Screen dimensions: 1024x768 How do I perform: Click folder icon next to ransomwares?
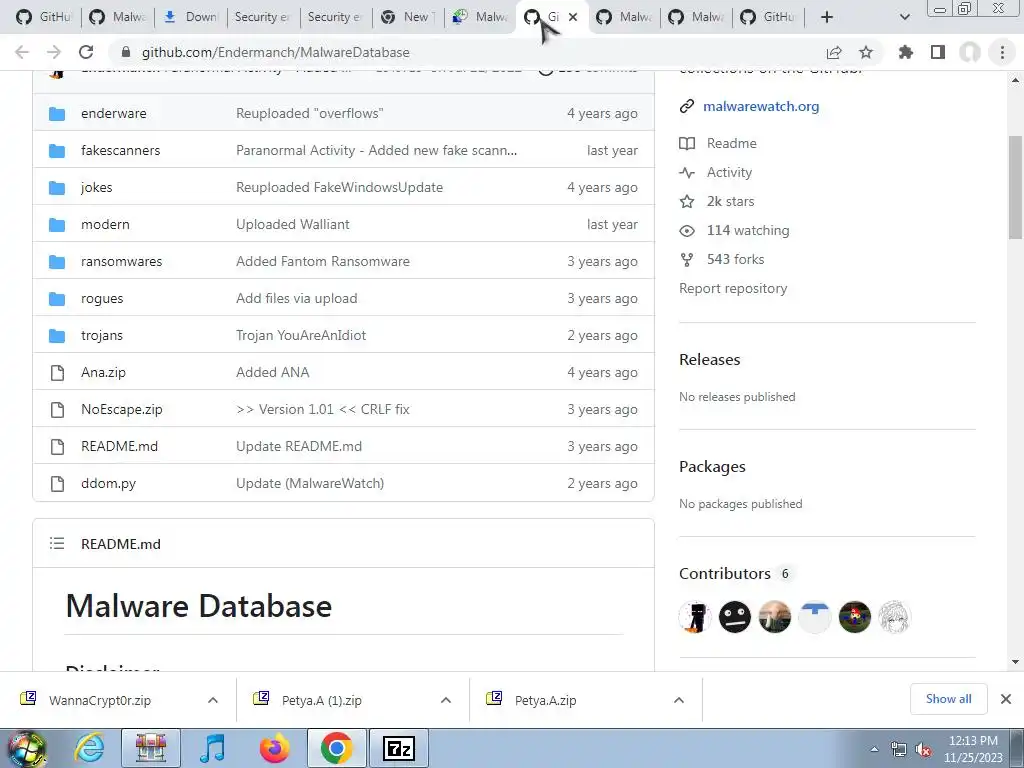[x=57, y=262]
